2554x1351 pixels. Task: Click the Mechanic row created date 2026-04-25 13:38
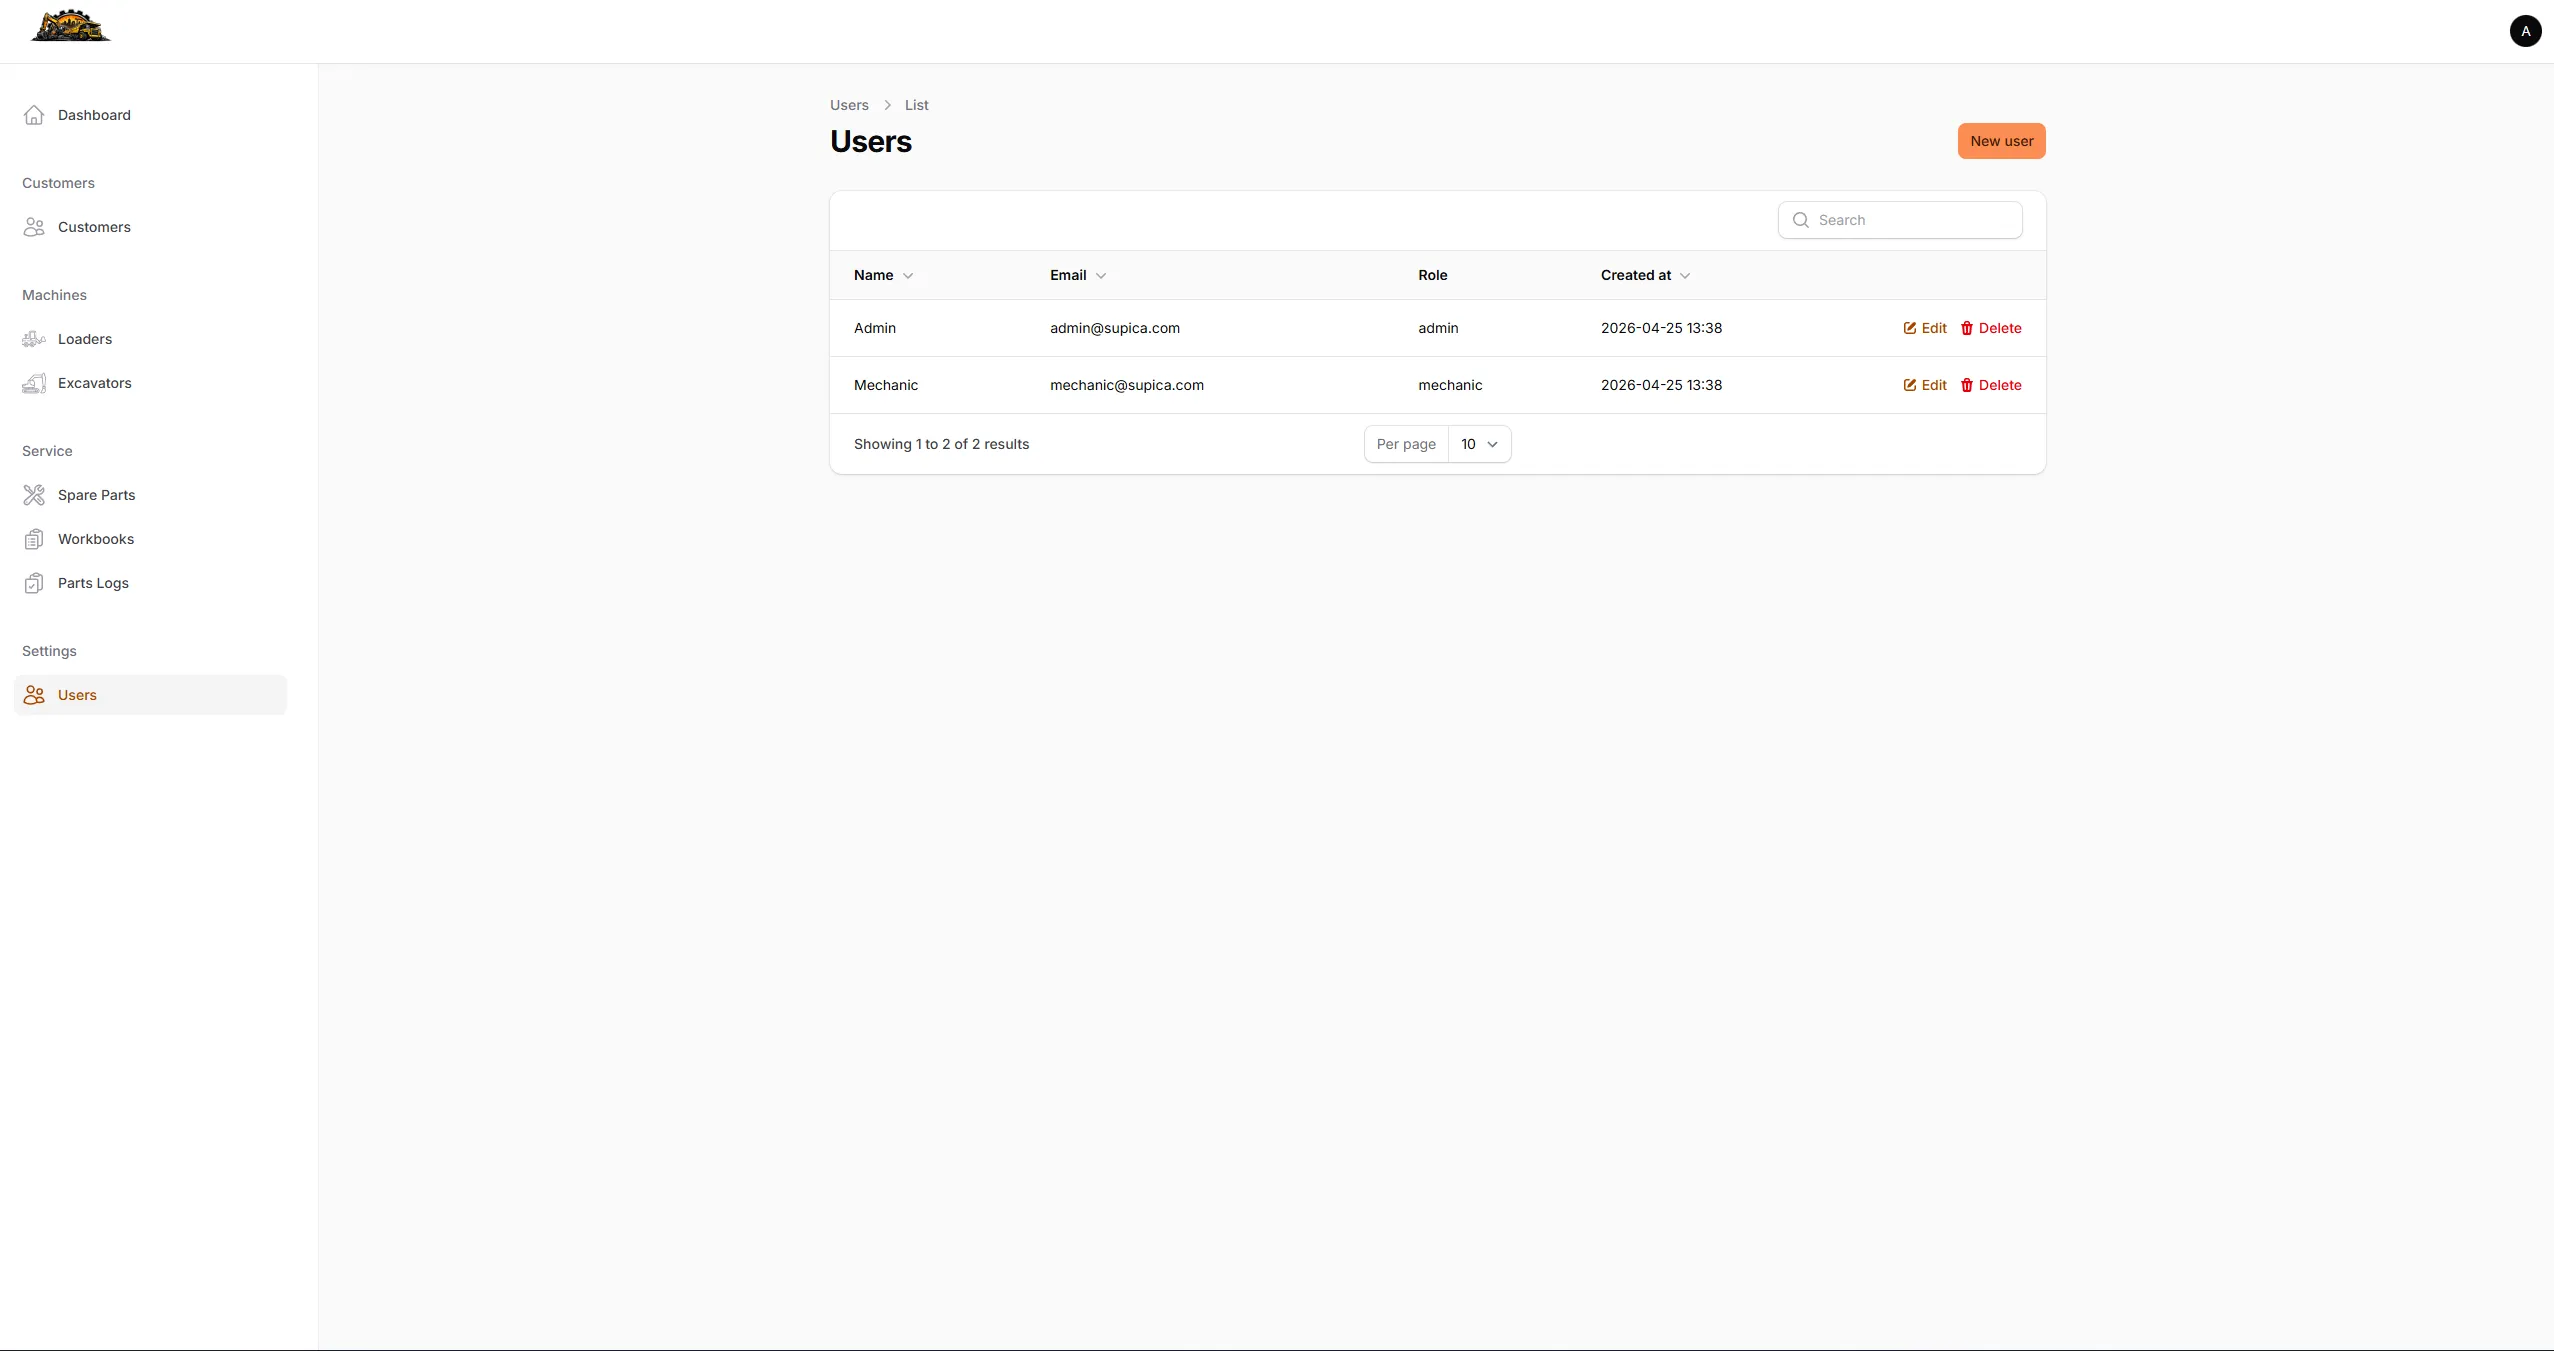pyautogui.click(x=1661, y=385)
